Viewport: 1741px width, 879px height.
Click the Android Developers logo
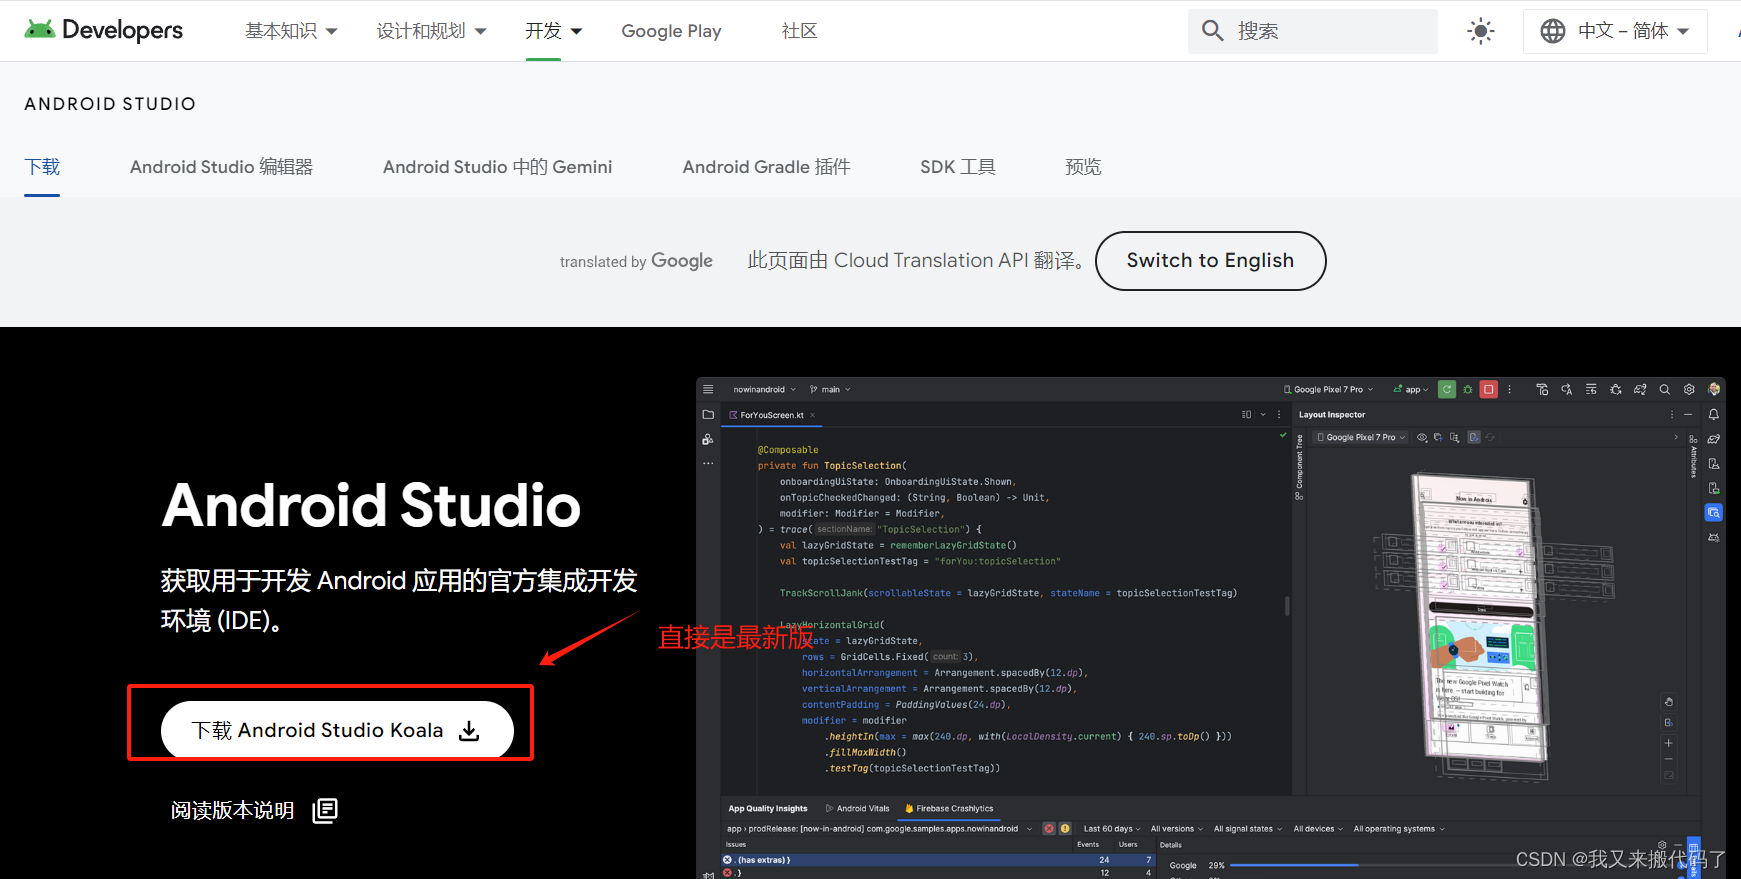pos(104,30)
